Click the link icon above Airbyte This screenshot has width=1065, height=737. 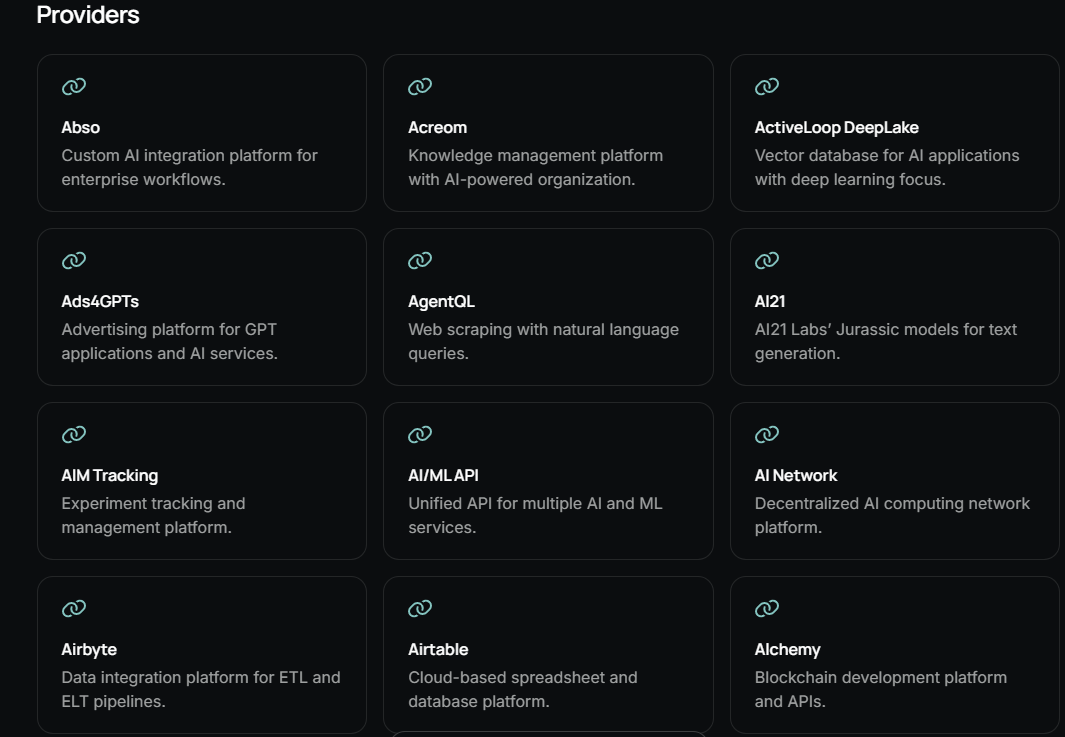tap(74, 608)
